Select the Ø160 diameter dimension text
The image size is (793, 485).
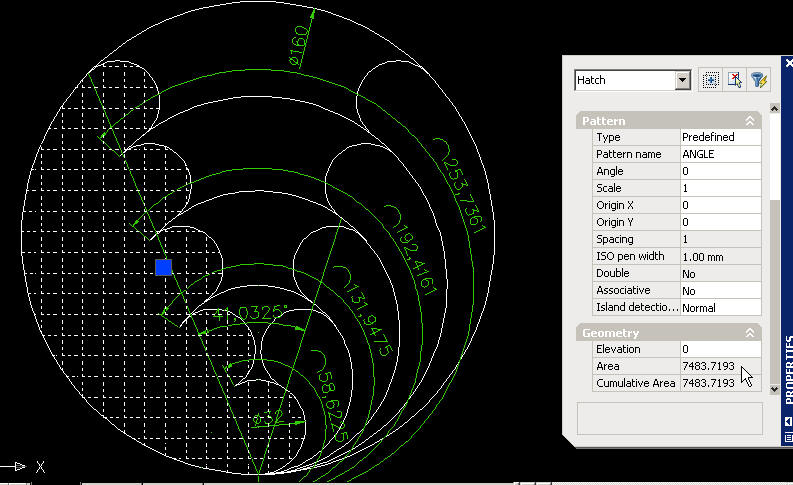[x=298, y=46]
